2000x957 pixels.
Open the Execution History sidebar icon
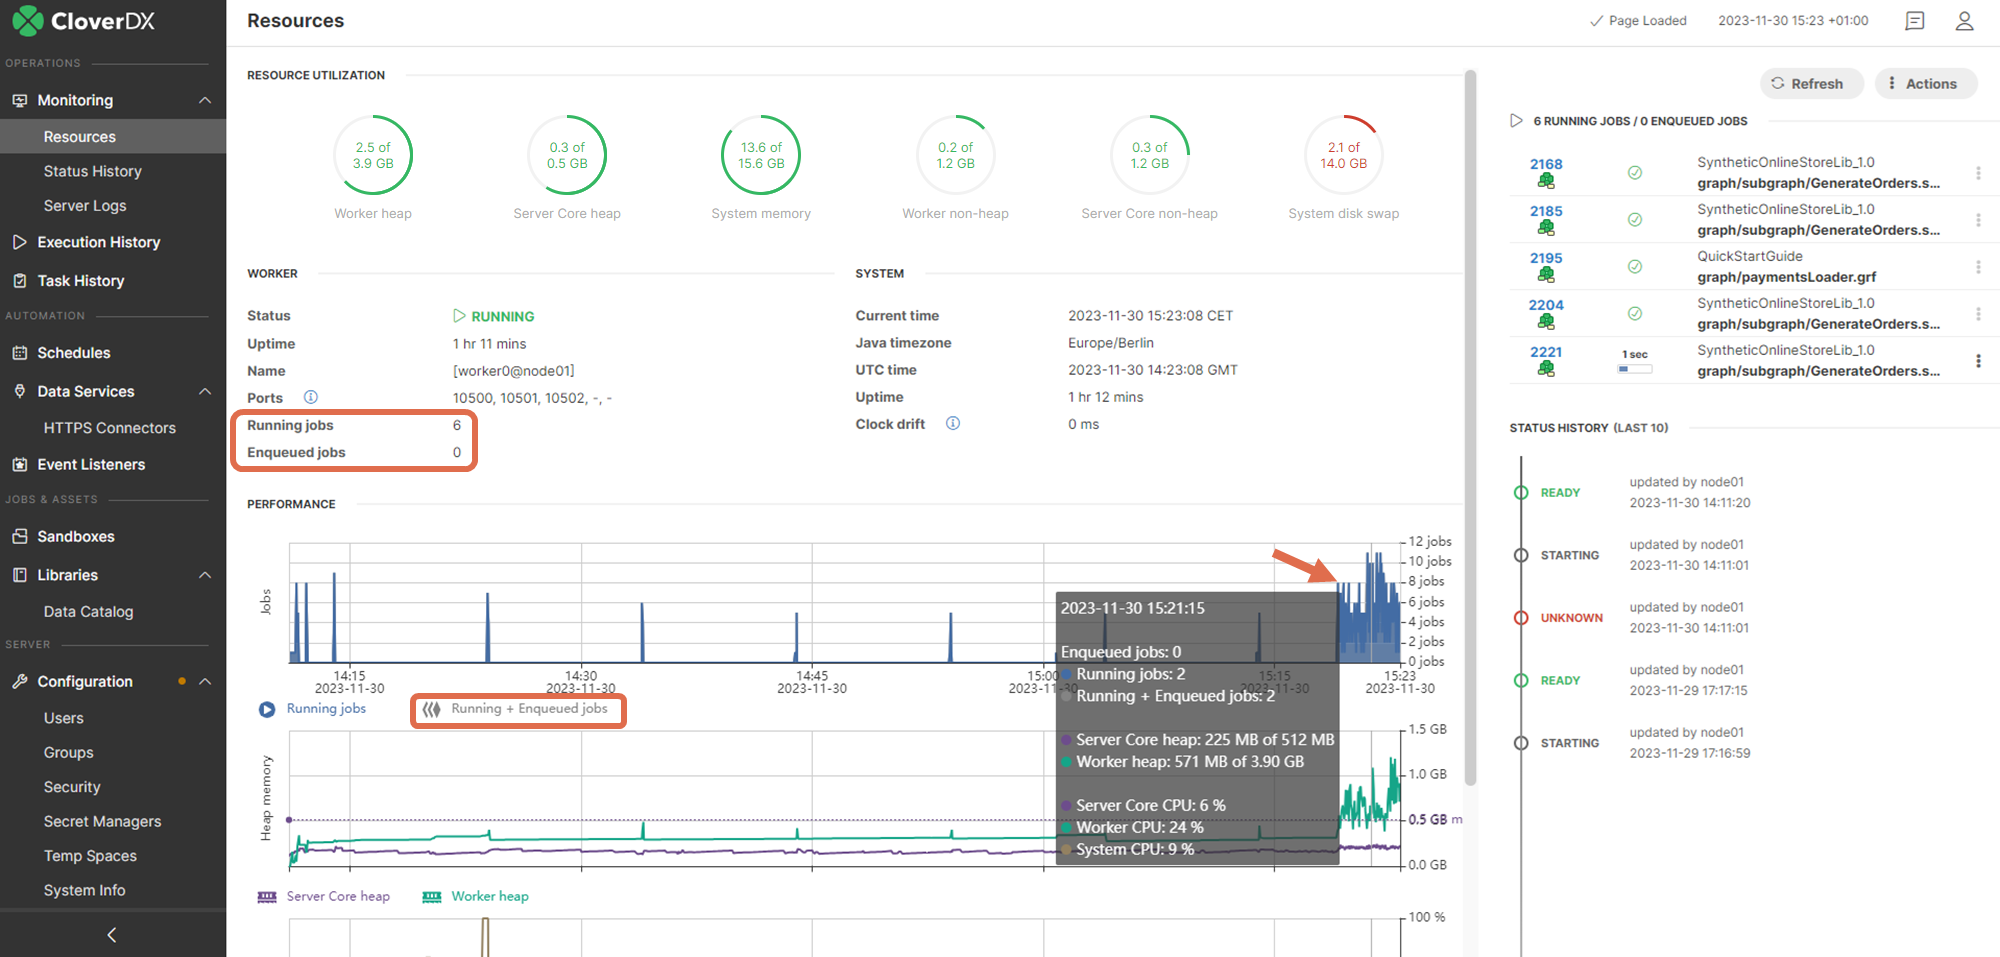point(20,242)
